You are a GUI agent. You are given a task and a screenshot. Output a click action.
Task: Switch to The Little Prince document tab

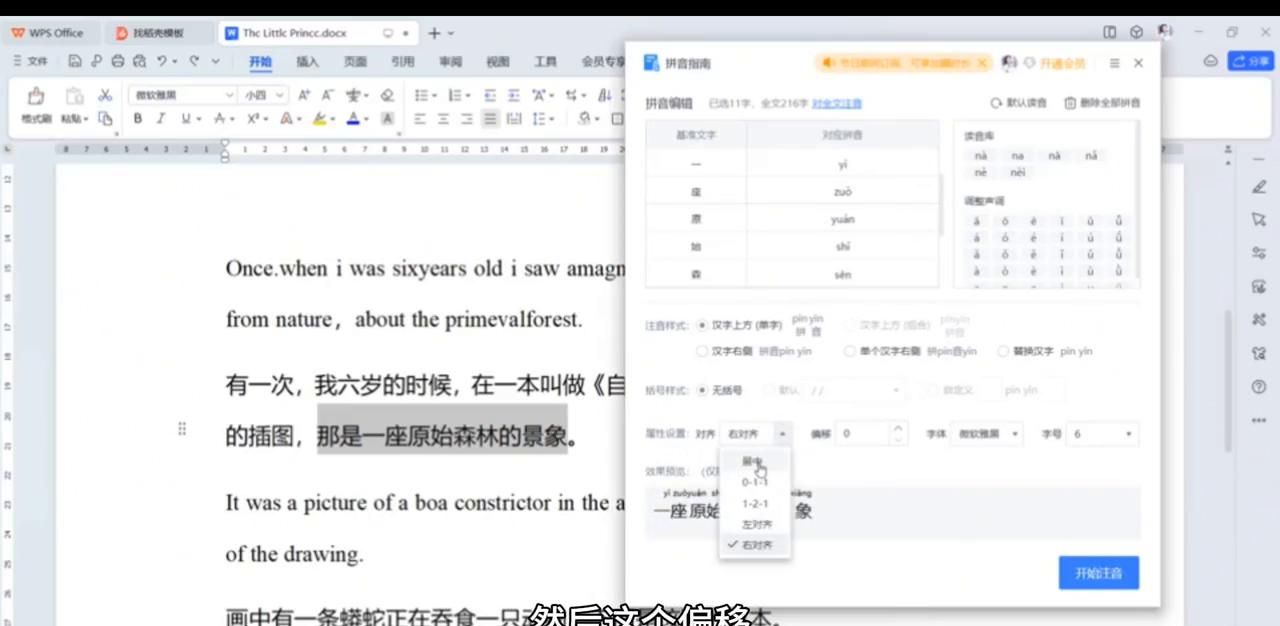[294, 33]
